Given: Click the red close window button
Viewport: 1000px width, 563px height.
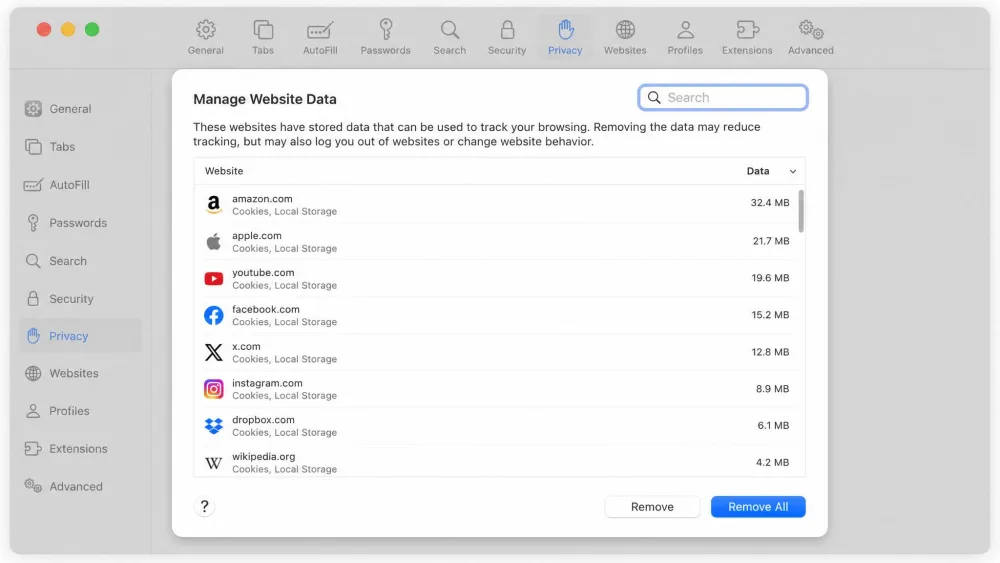Looking at the screenshot, I should (x=43, y=29).
